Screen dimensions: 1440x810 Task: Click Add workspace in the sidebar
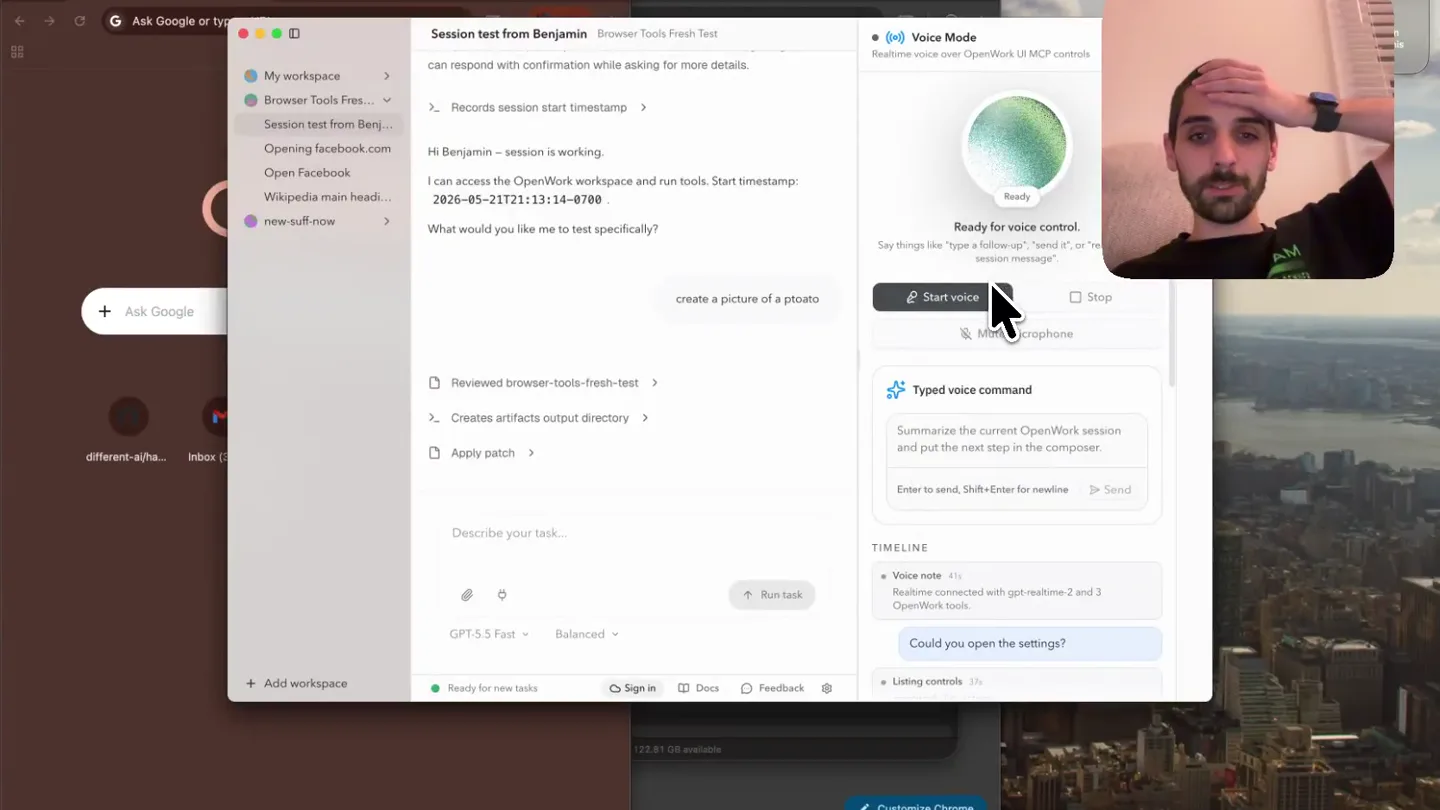(x=296, y=684)
